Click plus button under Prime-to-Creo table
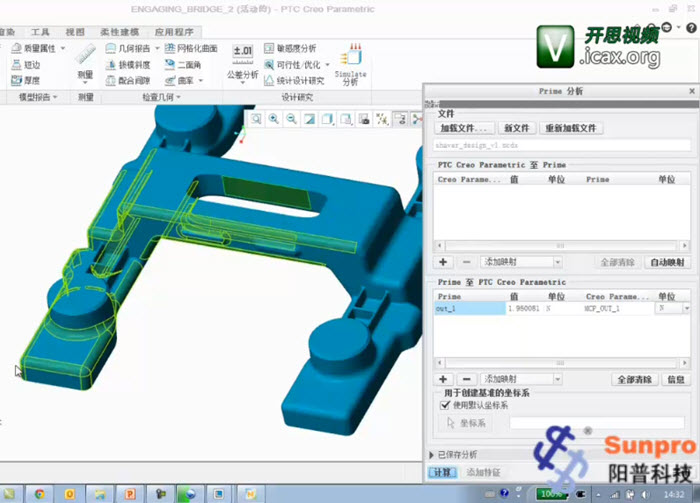The height and width of the screenshot is (503, 700). (x=443, y=379)
